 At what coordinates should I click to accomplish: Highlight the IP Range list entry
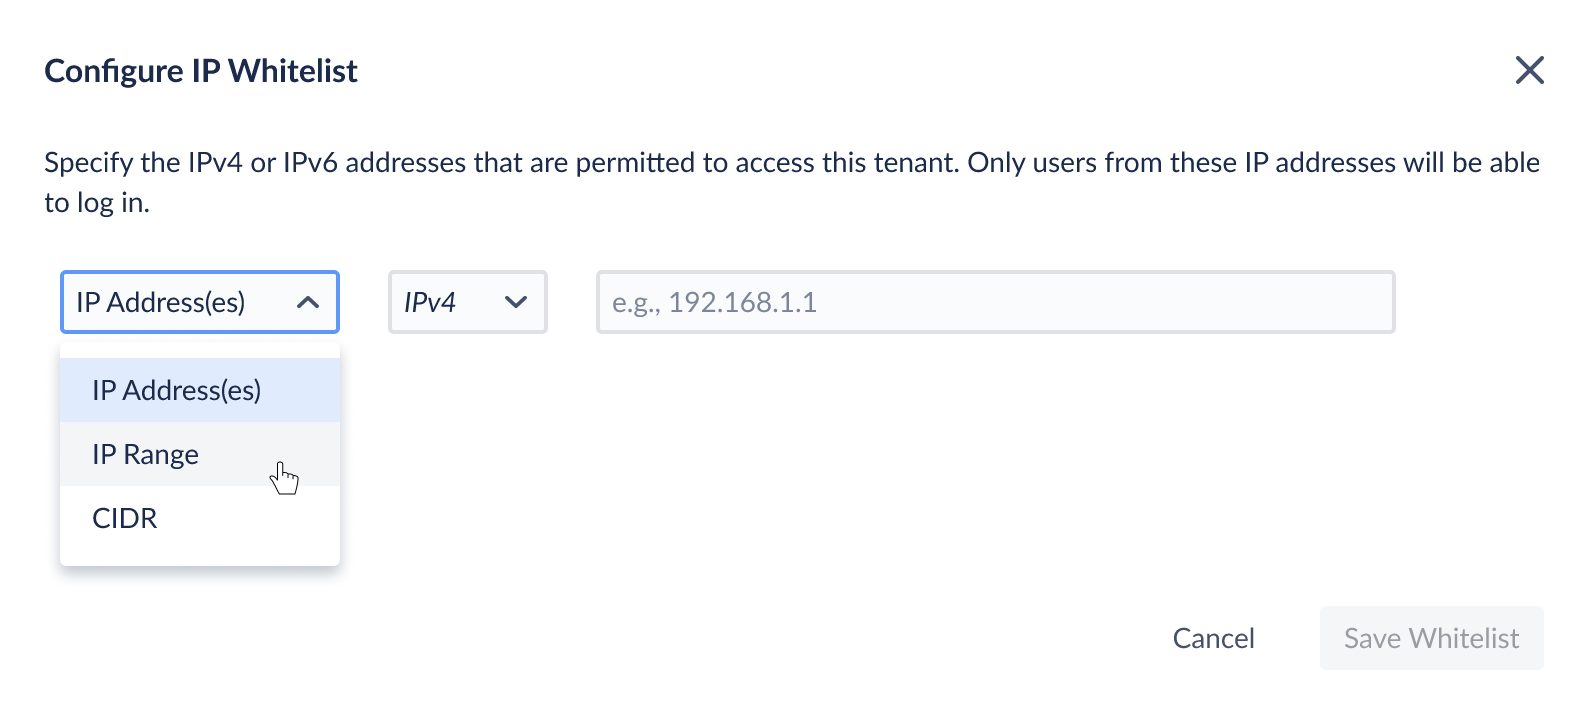200,454
